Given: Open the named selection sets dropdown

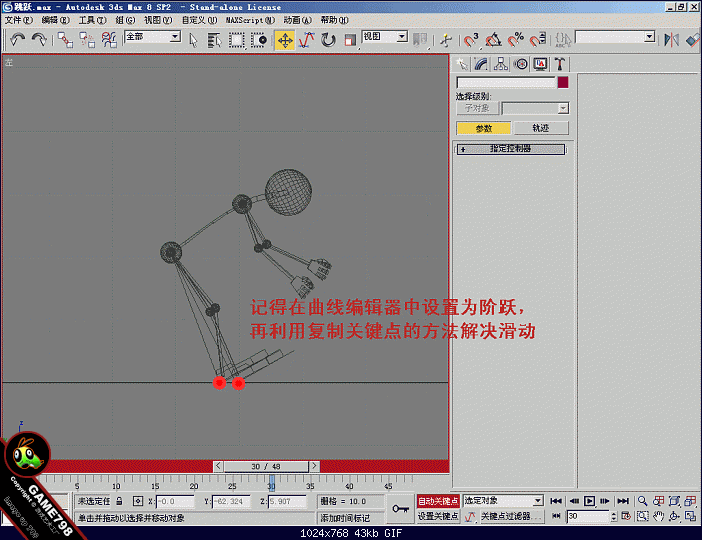Looking at the screenshot, I should 650,37.
